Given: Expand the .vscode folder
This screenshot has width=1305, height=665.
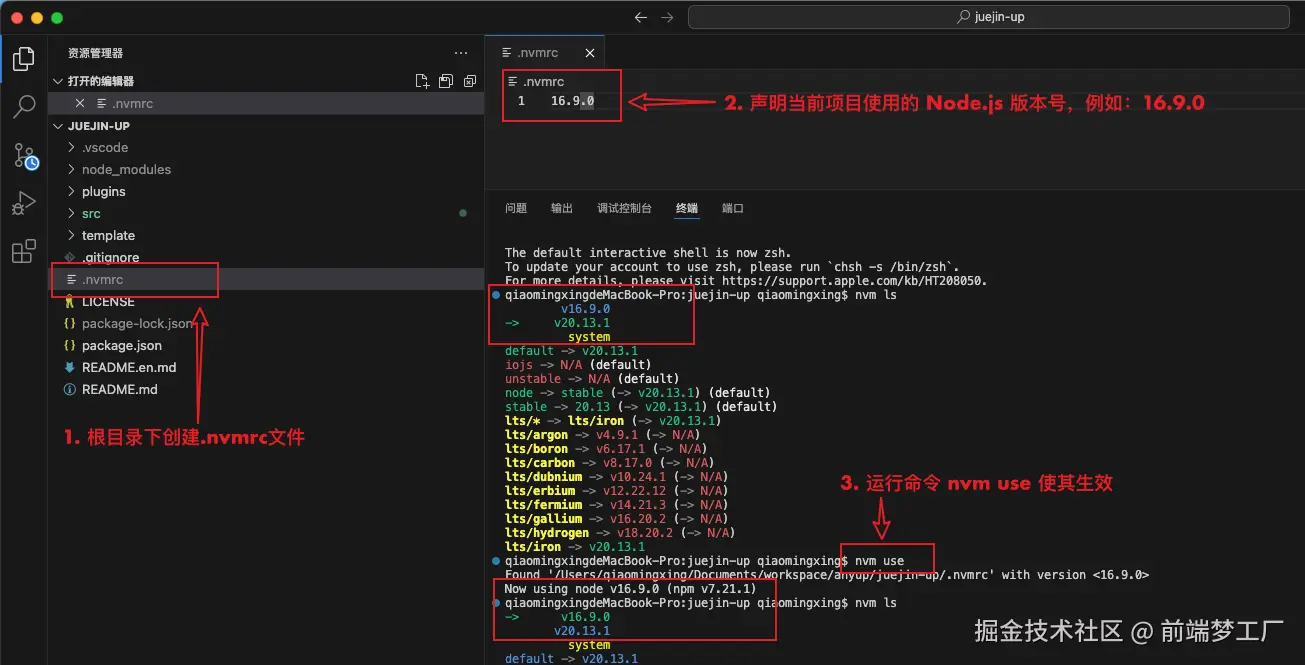Looking at the screenshot, I should [266, 147].
